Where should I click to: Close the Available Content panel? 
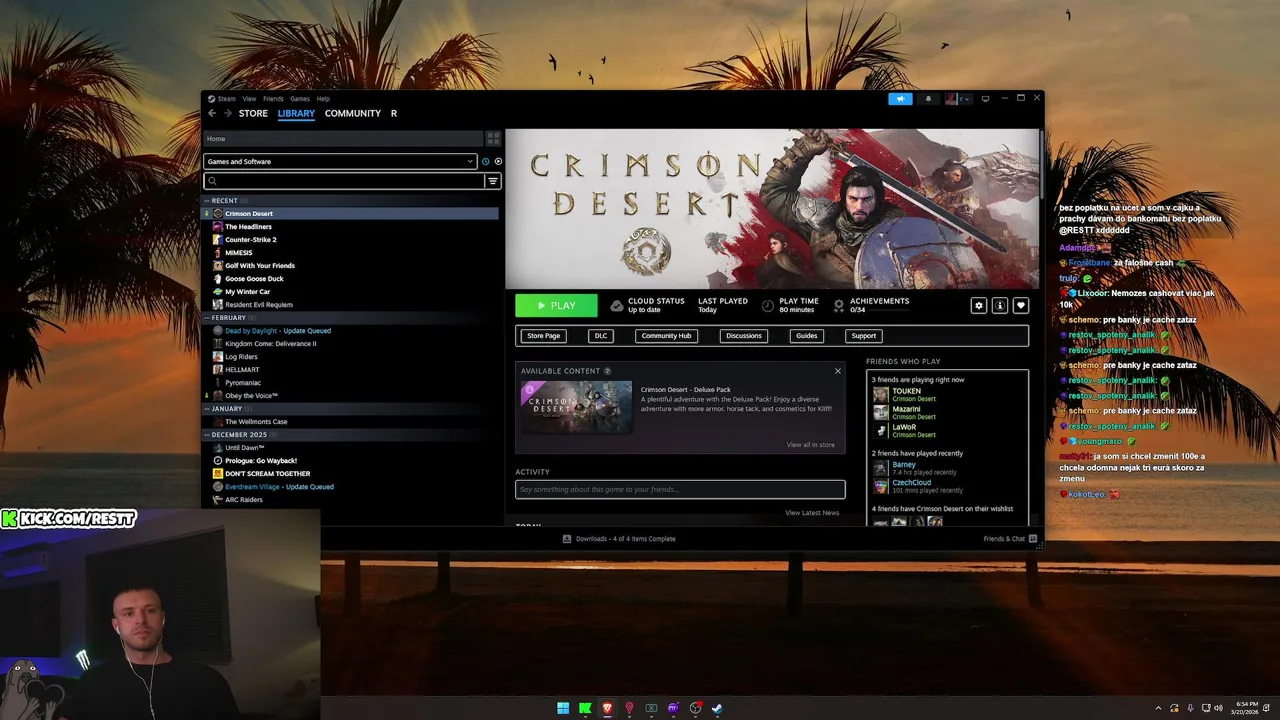point(838,371)
